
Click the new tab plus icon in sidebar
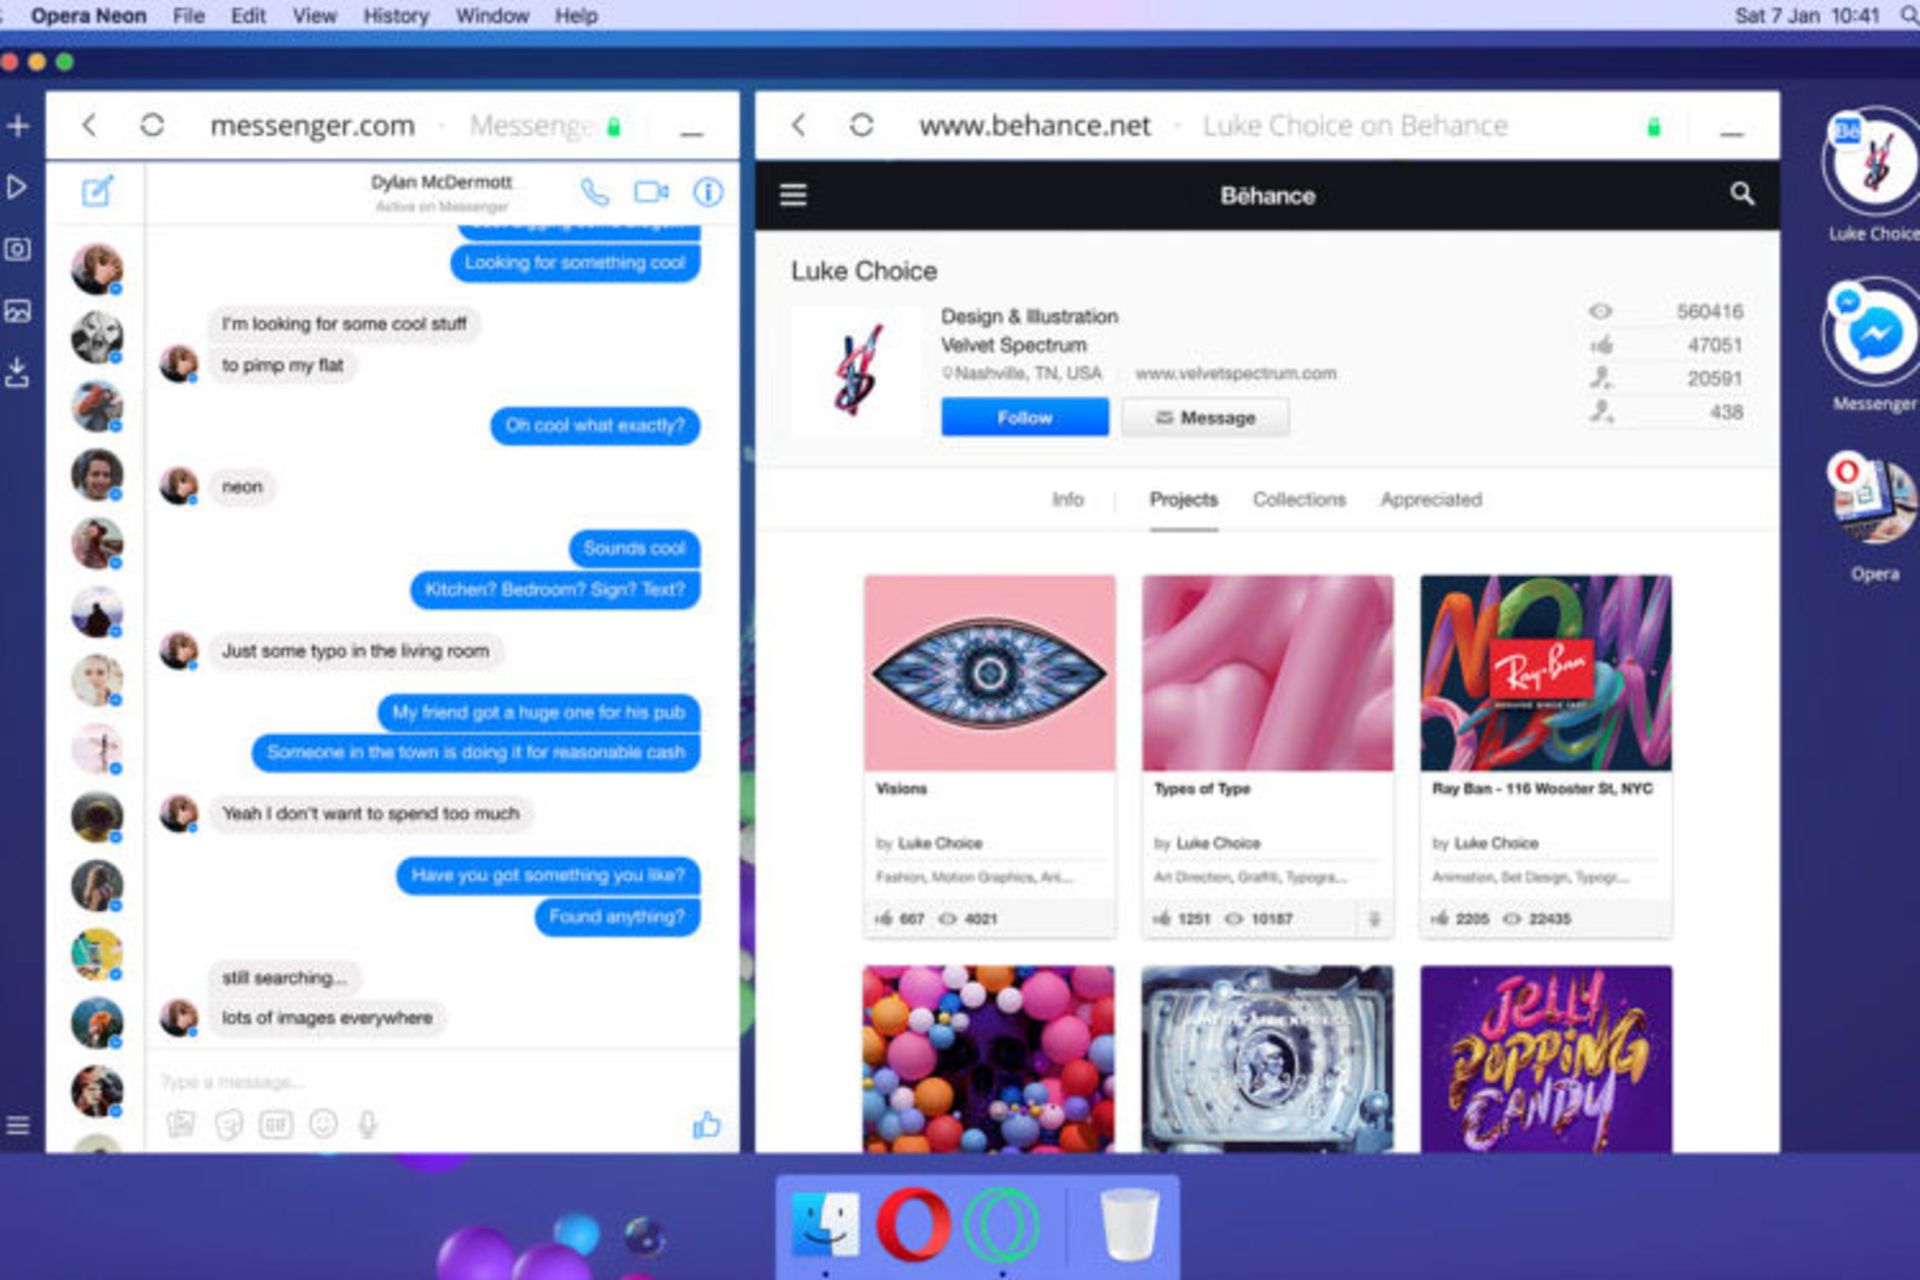click(x=18, y=126)
